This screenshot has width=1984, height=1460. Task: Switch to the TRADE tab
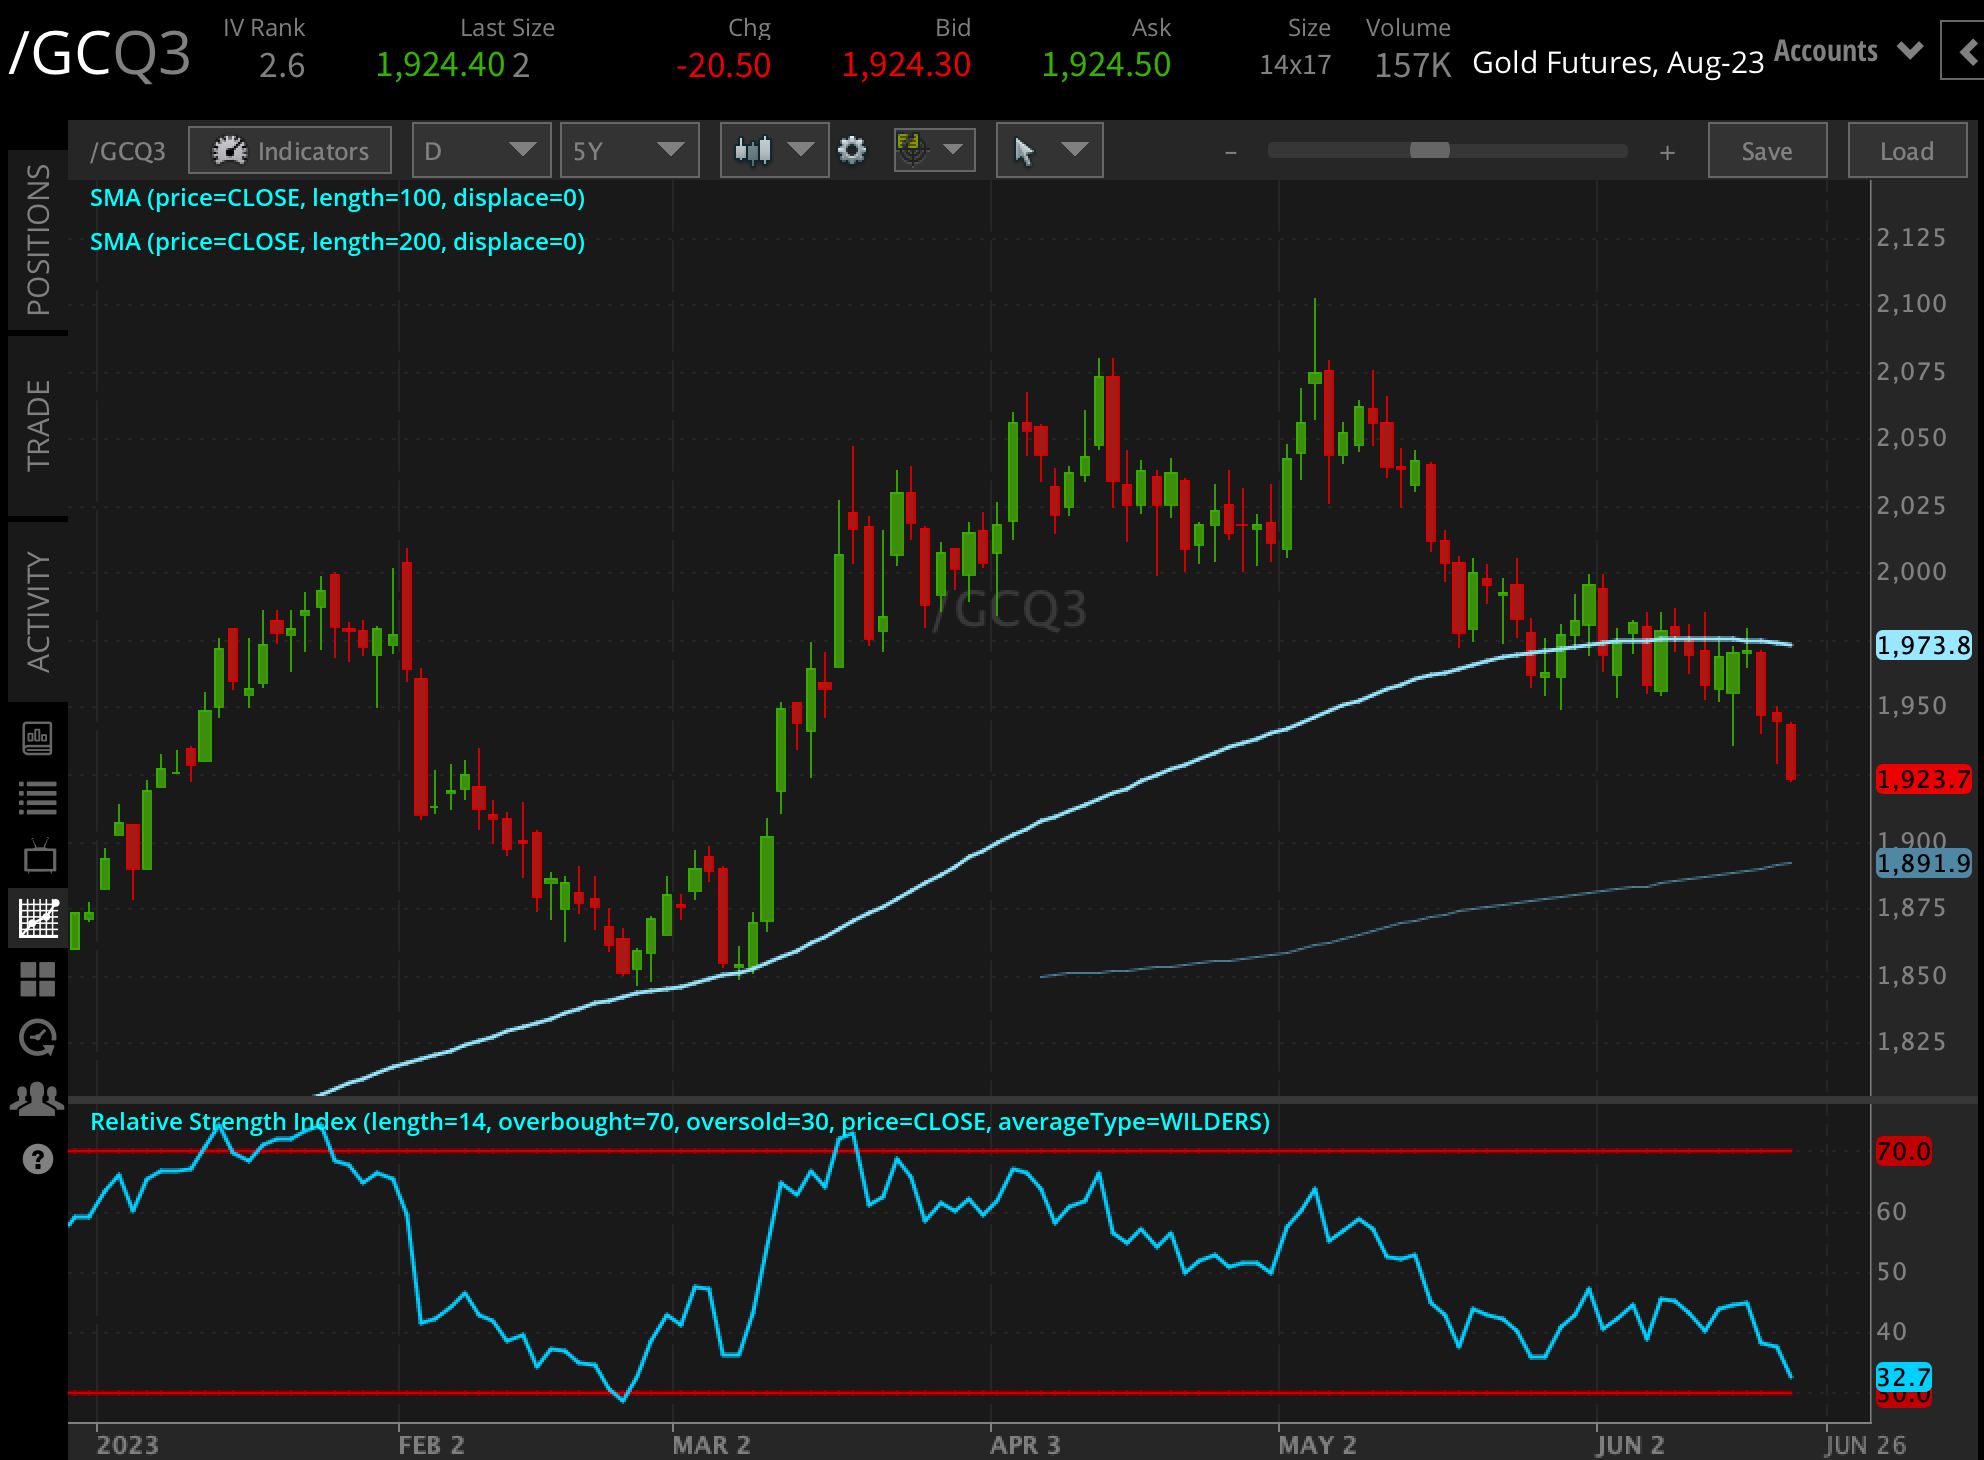coord(38,420)
